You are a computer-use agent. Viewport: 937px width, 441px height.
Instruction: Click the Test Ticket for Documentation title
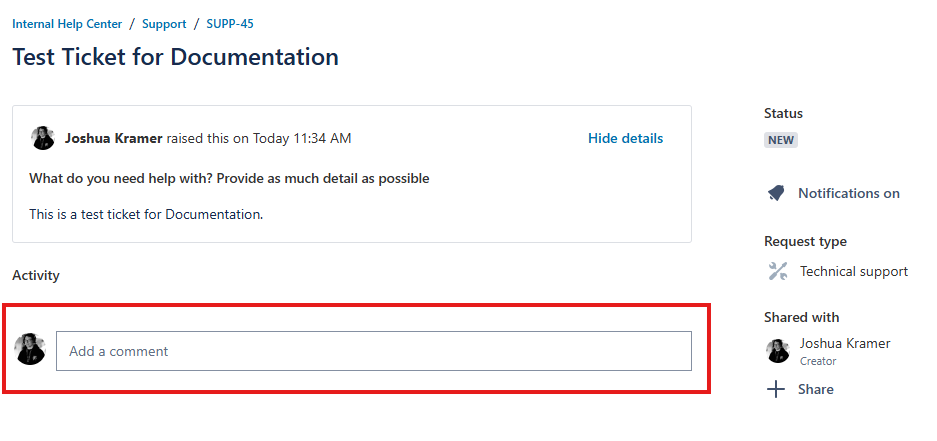[x=175, y=57]
